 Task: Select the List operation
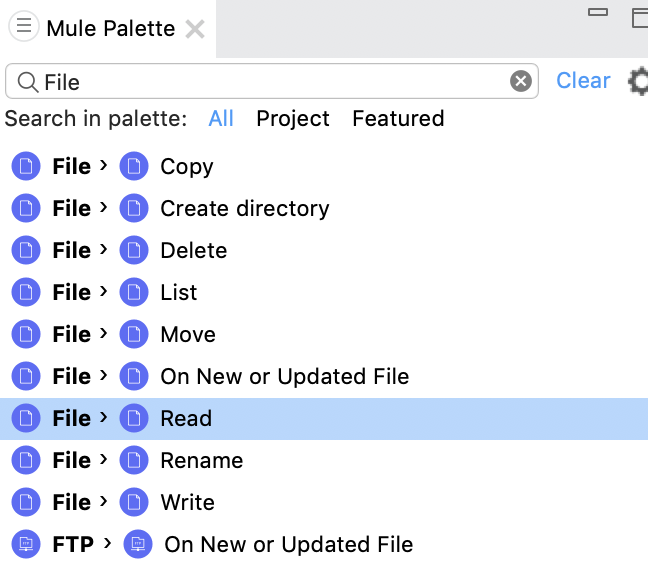[x=179, y=292]
